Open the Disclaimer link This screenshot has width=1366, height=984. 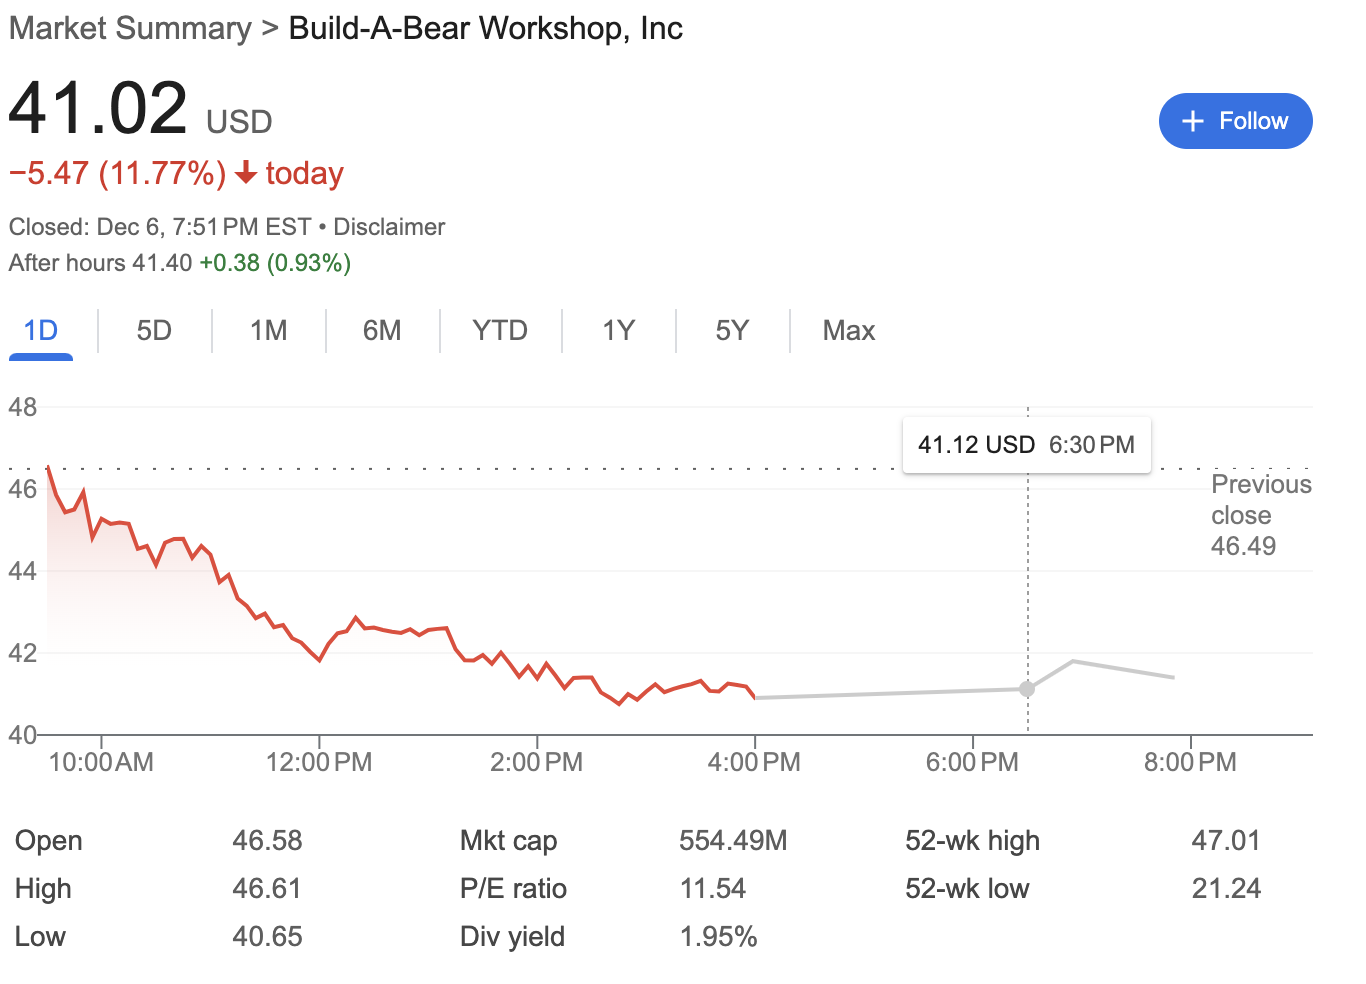(x=389, y=227)
